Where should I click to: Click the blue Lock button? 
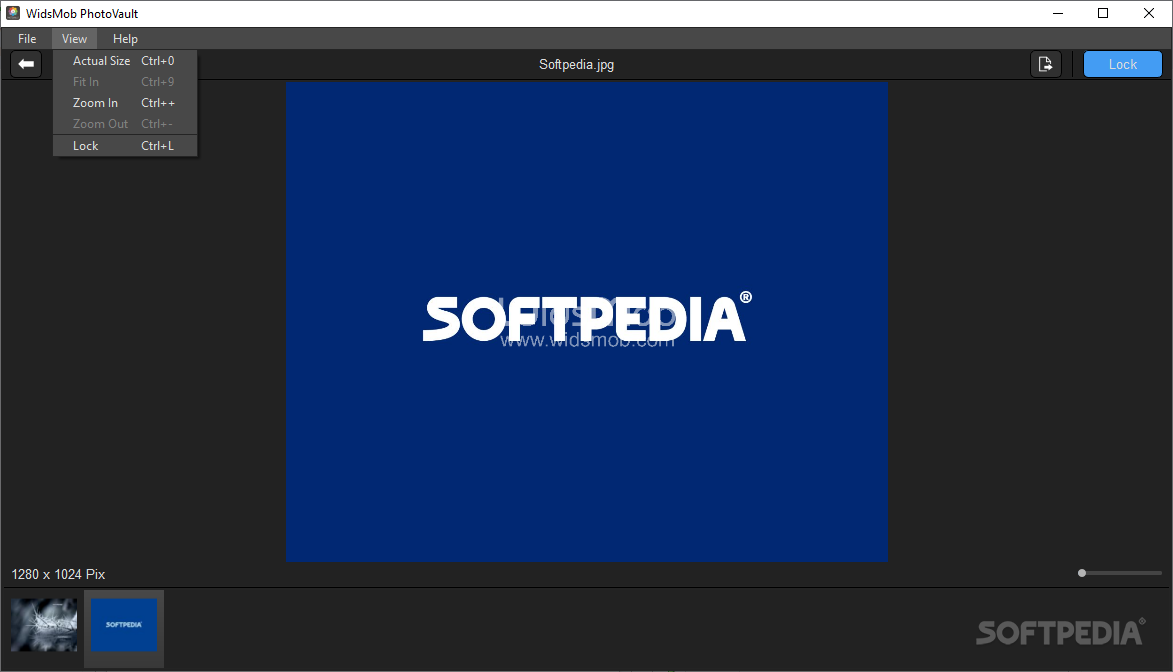click(x=1122, y=64)
